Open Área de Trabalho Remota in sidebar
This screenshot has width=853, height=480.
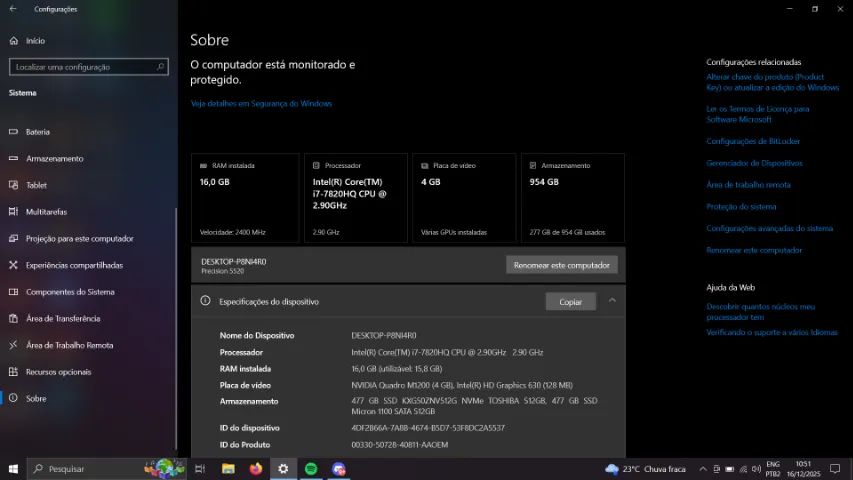69,345
